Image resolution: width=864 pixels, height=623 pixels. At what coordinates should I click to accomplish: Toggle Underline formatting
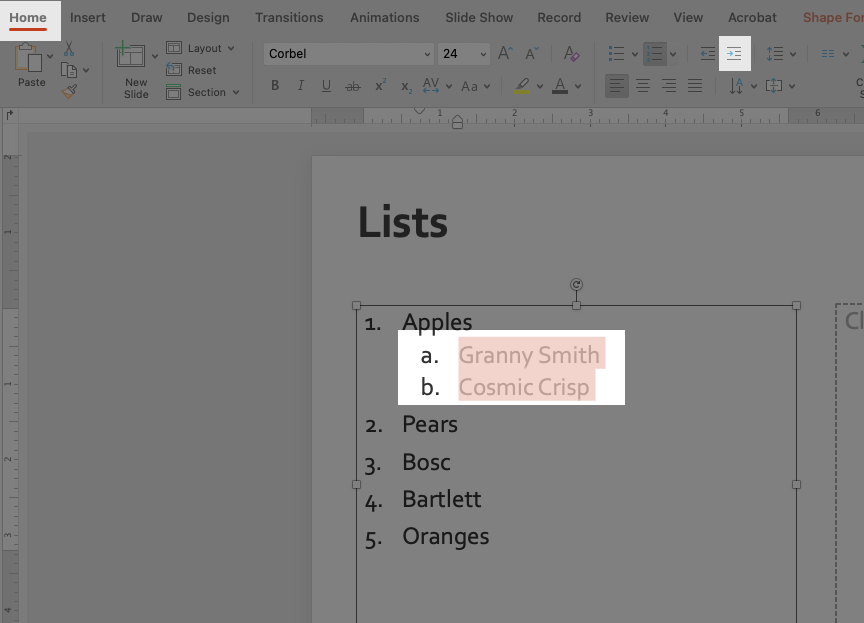pyautogui.click(x=326, y=87)
